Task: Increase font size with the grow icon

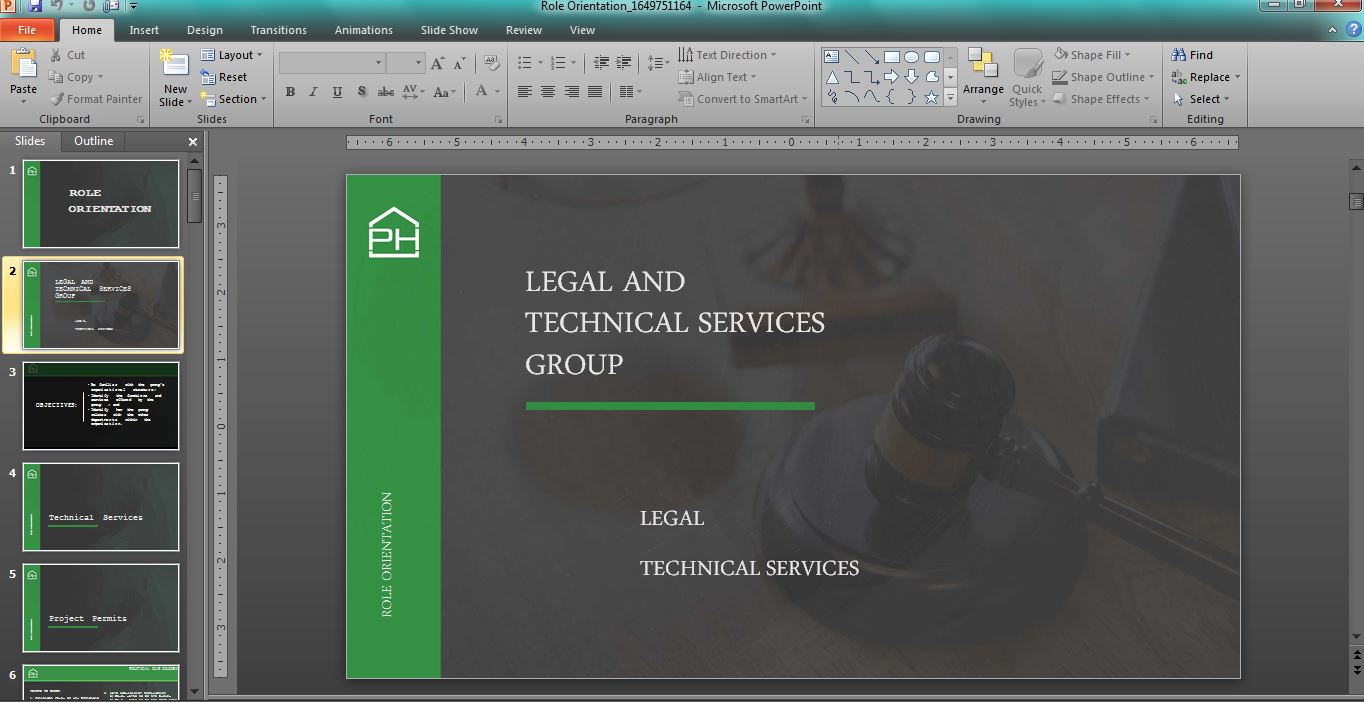Action: tap(437, 63)
